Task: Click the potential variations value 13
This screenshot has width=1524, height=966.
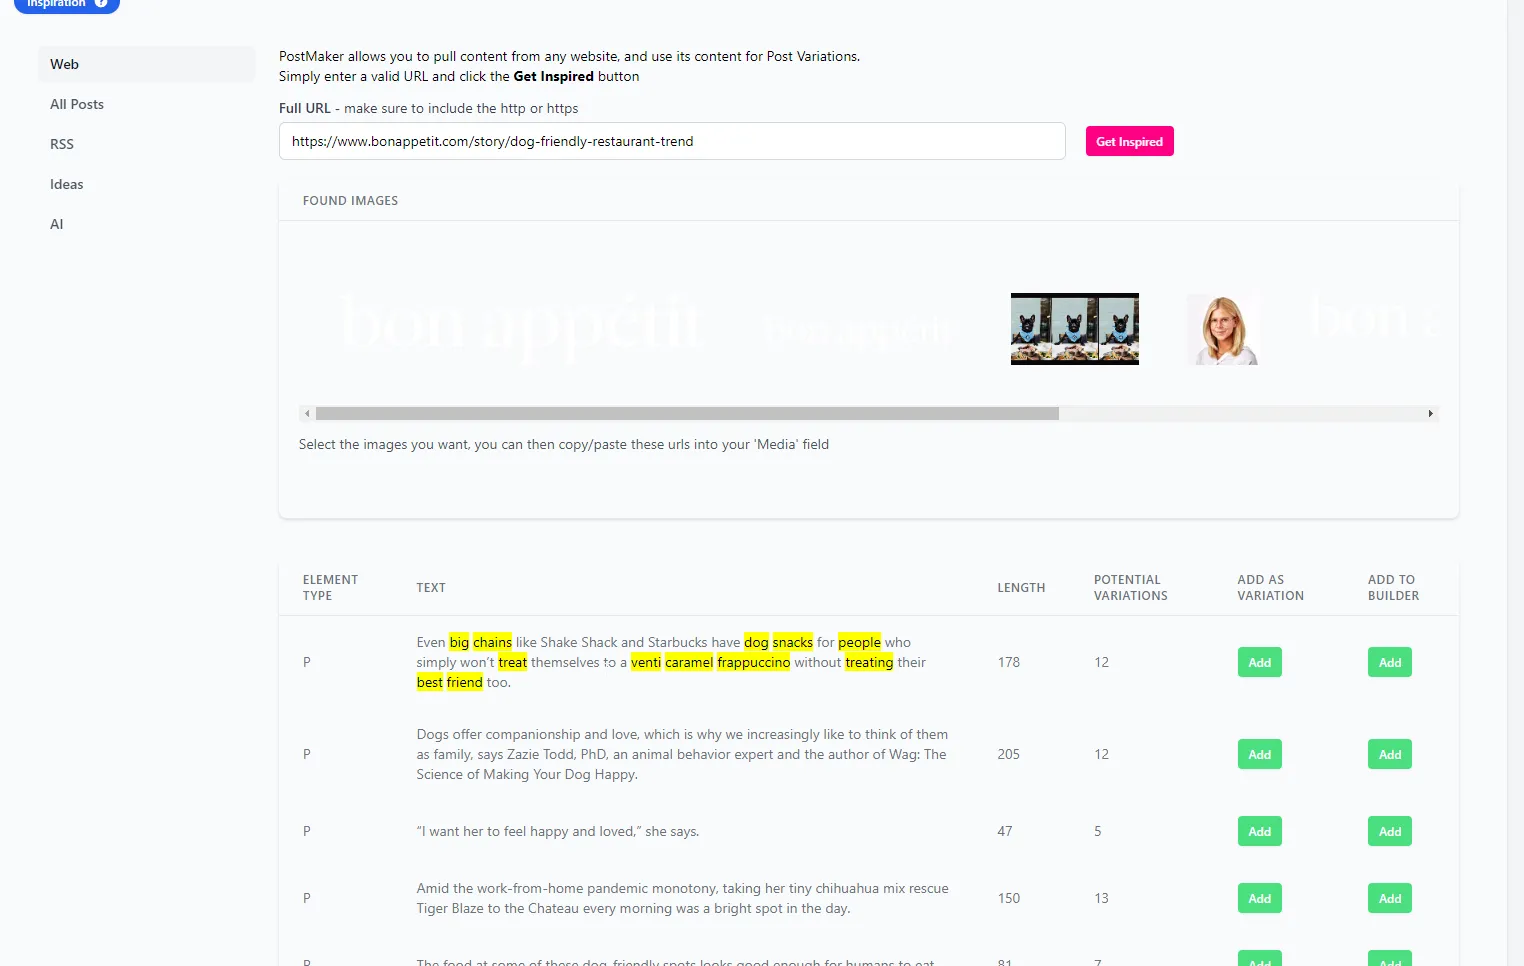Action: [x=1101, y=898]
